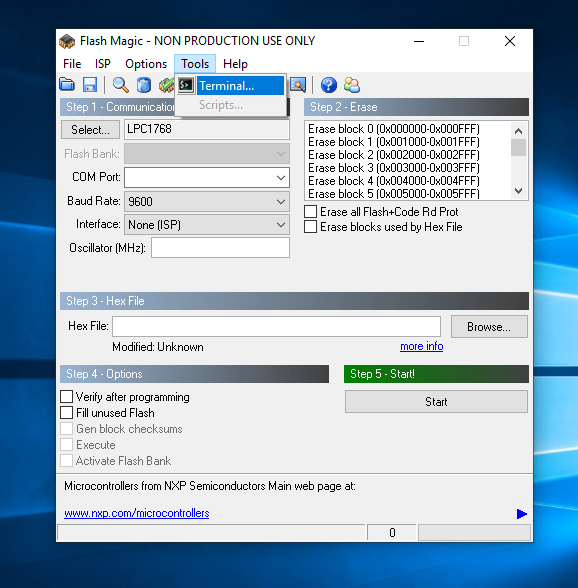Image resolution: width=578 pixels, height=588 pixels.
Task: Enable Fill unused Flash checkbox
Action: 66,412
